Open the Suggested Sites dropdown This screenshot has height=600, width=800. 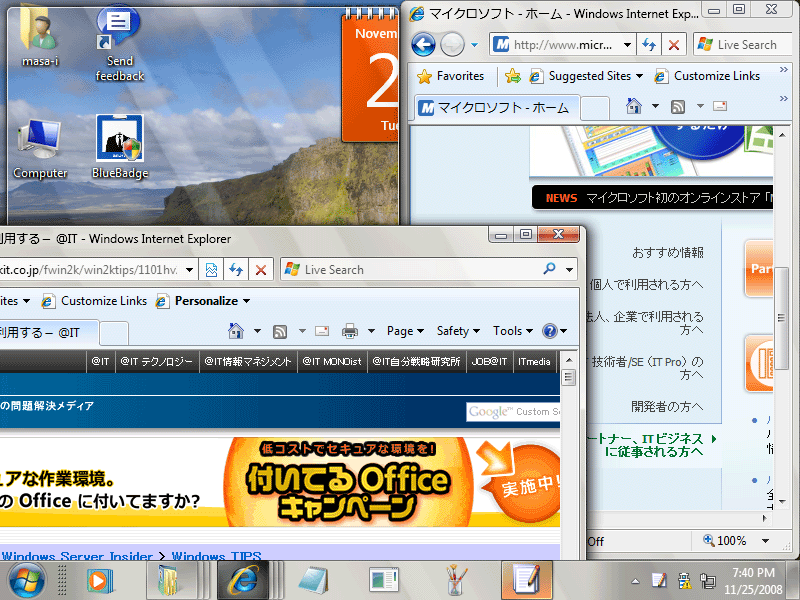tap(587, 76)
